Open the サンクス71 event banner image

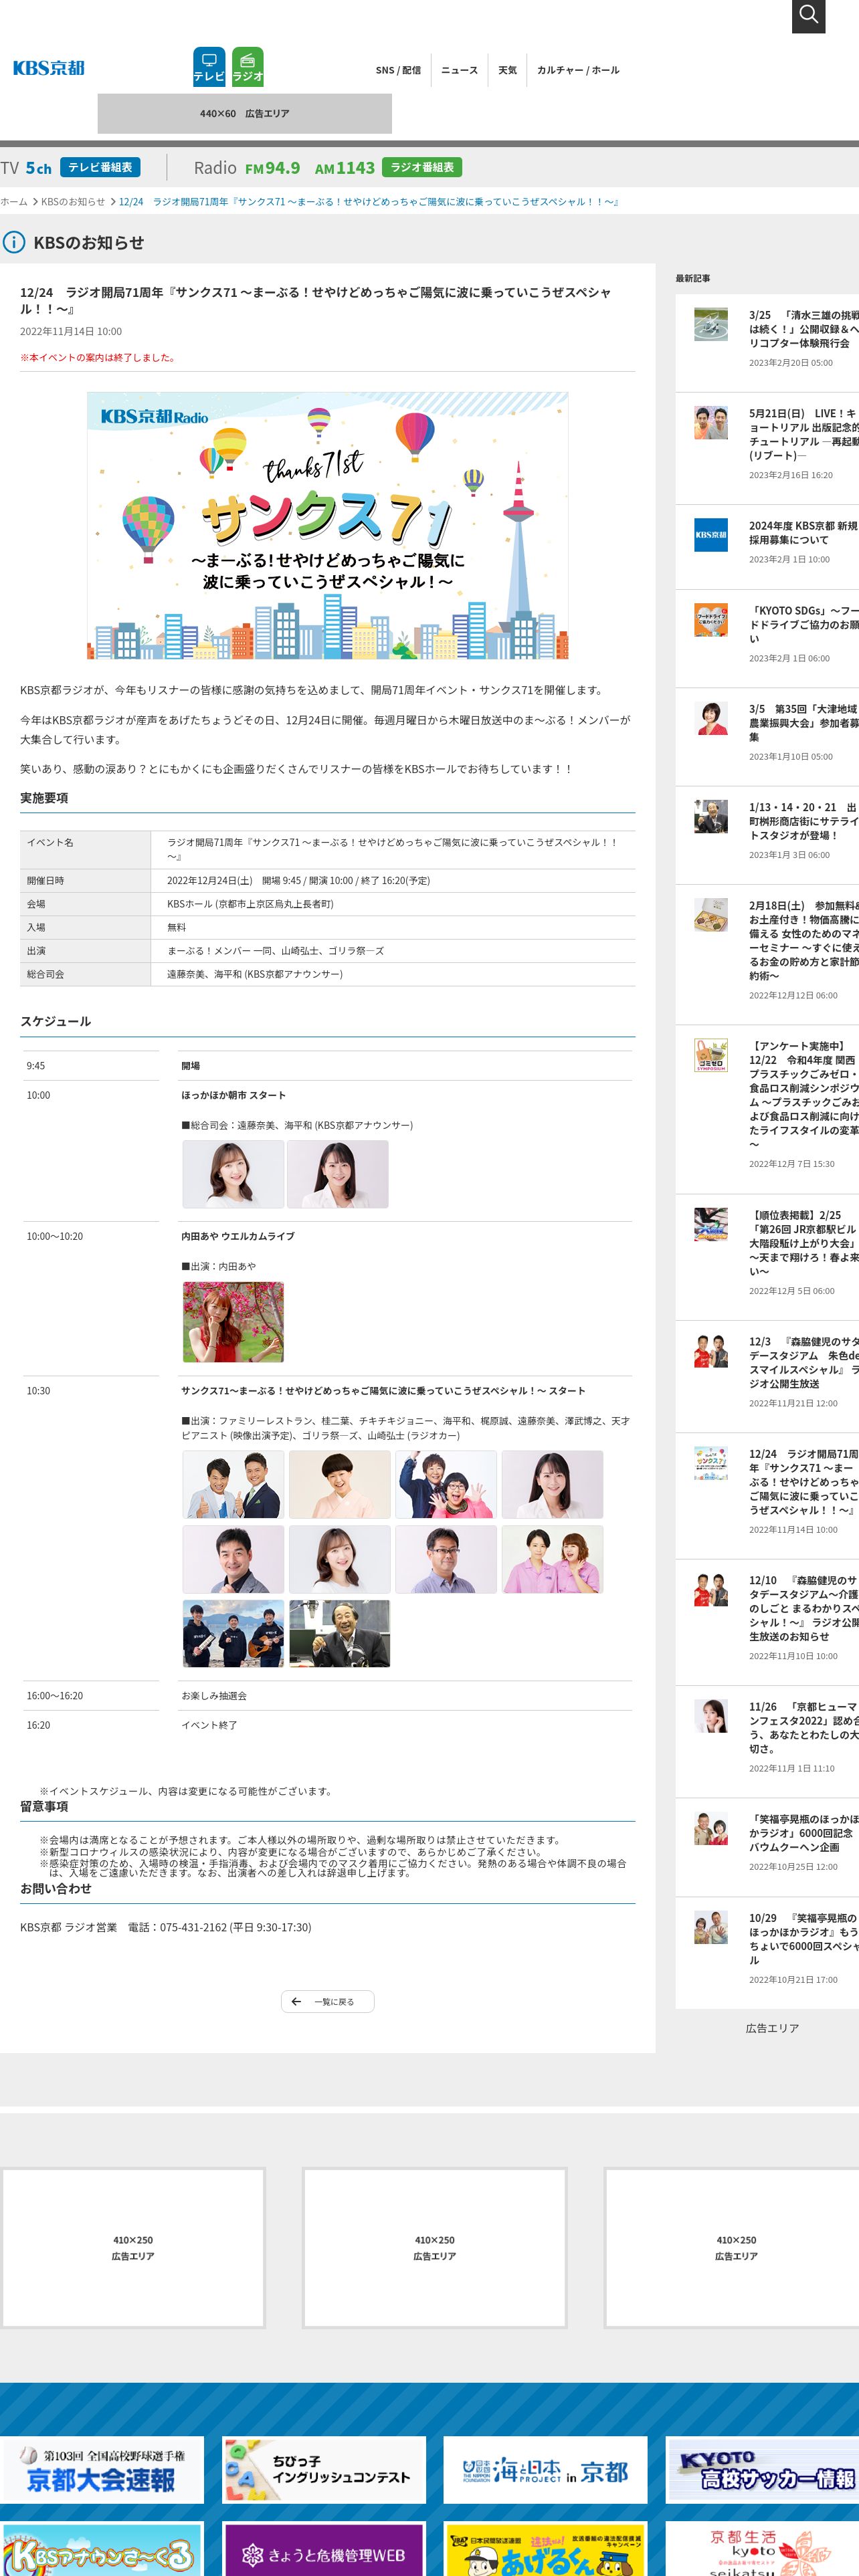pyautogui.click(x=328, y=525)
